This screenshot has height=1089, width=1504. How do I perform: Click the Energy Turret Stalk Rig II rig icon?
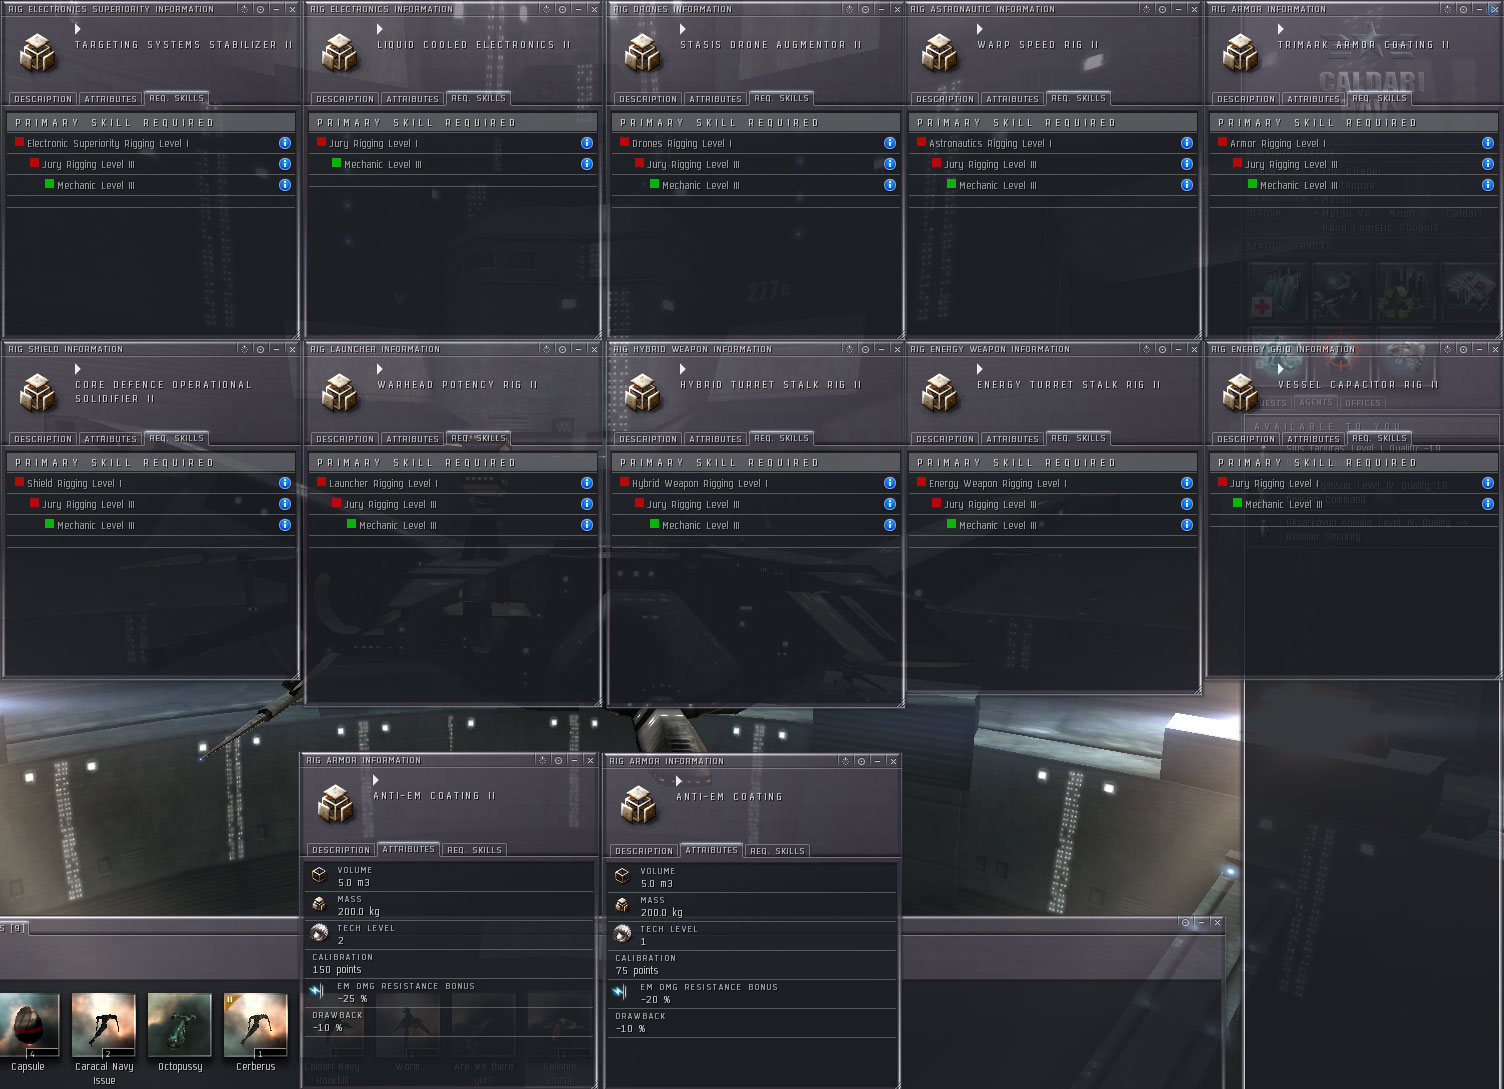[x=939, y=393]
